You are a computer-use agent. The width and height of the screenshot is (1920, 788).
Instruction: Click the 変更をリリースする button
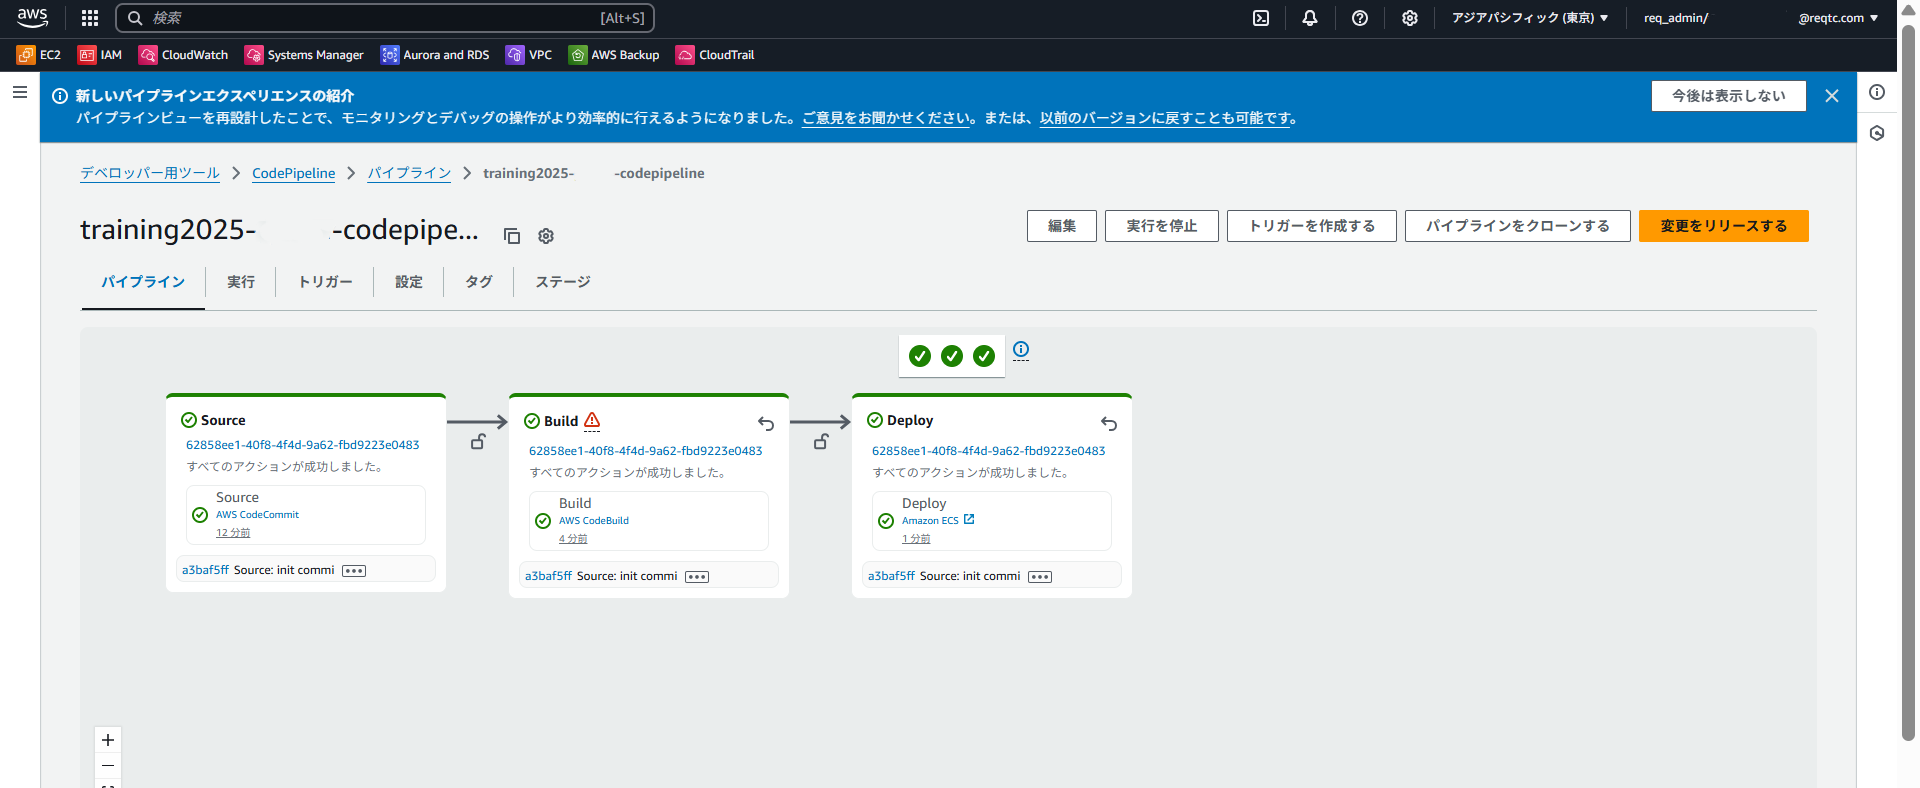(1724, 226)
